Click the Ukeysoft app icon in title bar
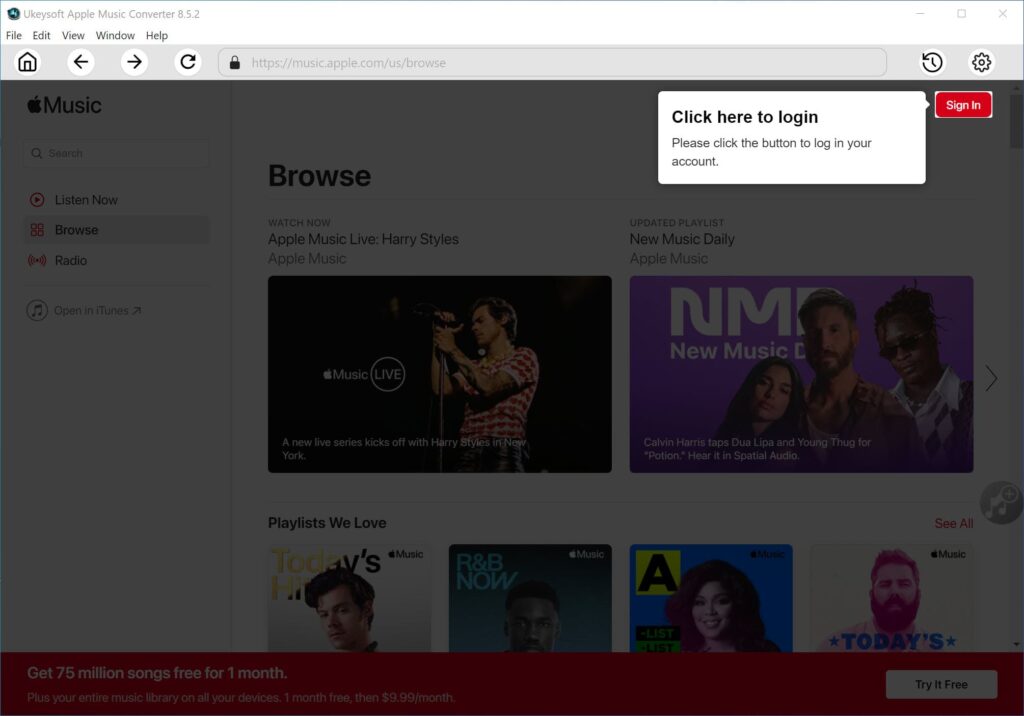Screen dimensions: 1024x716 (13, 14)
